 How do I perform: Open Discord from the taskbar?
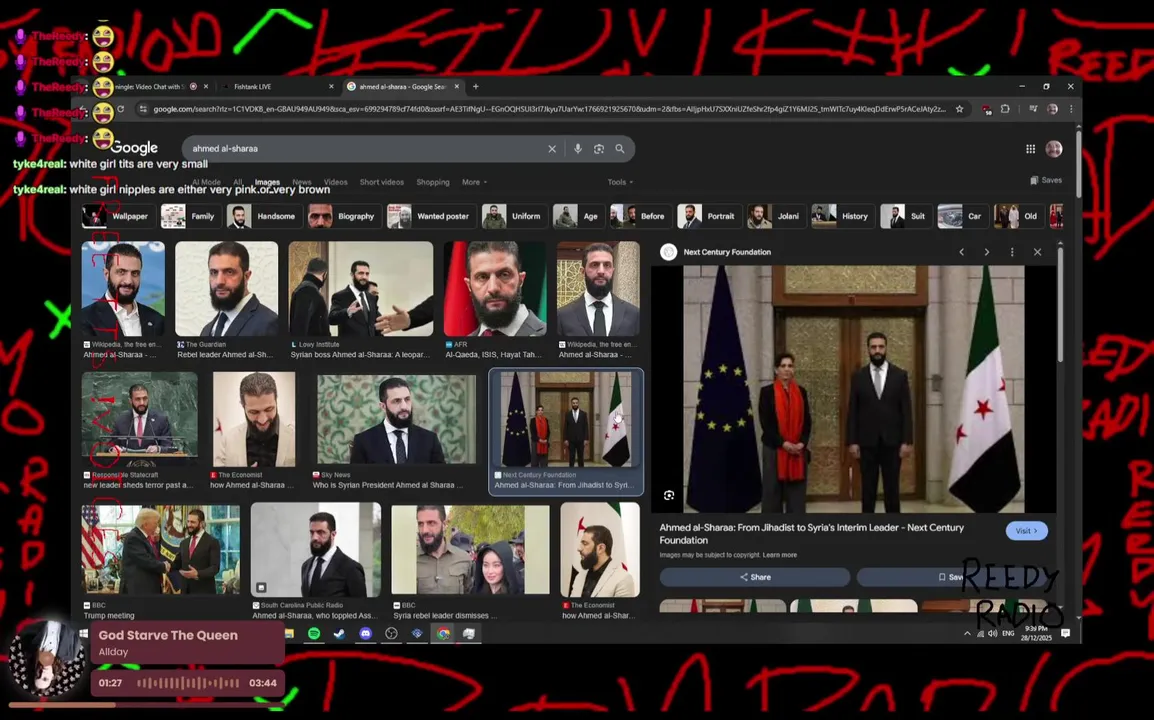coord(366,633)
